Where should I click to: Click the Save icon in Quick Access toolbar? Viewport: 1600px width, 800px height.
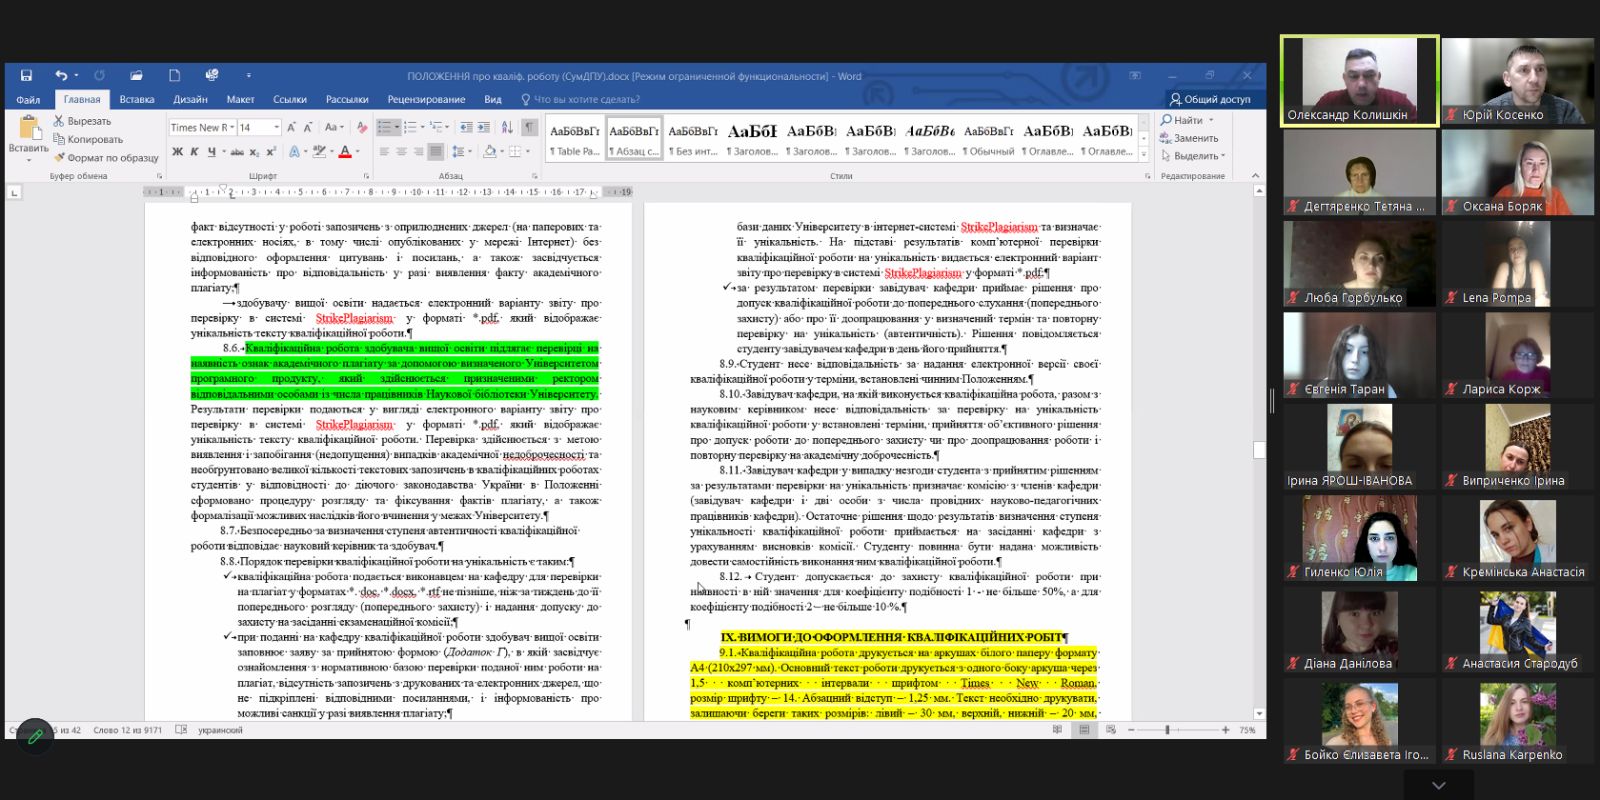[x=26, y=75]
